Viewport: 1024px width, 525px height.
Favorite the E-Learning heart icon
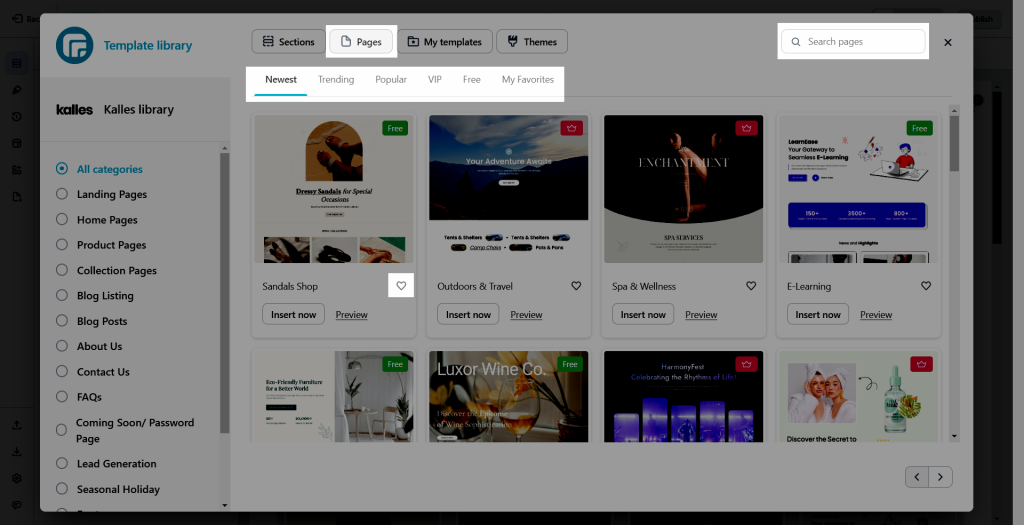pos(926,285)
